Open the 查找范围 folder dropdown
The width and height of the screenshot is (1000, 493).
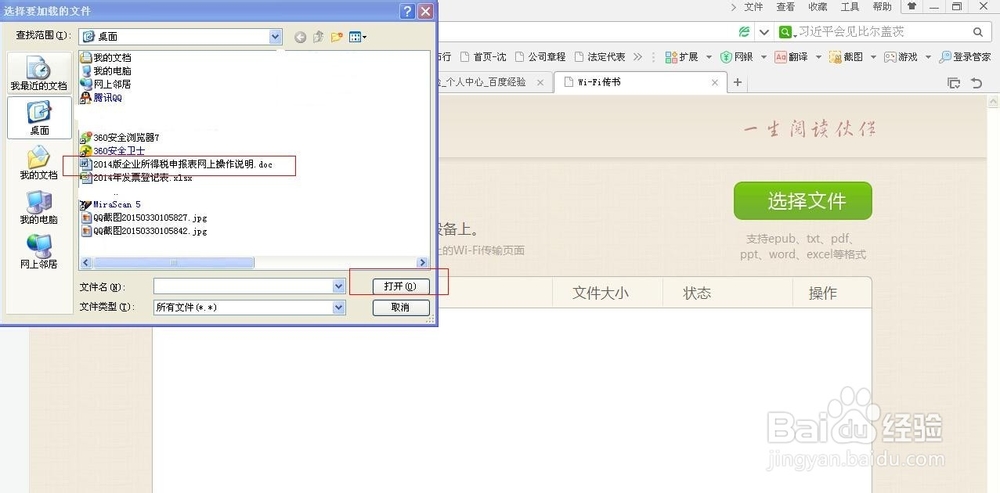(275, 37)
